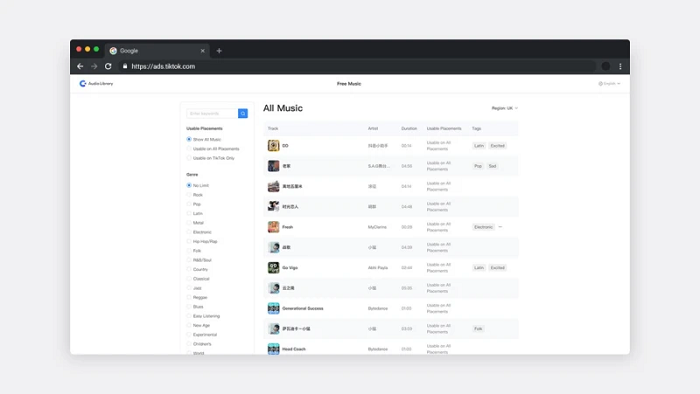700x394 pixels.
Task: Click the Free Music header item
Action: coord(349,84)
